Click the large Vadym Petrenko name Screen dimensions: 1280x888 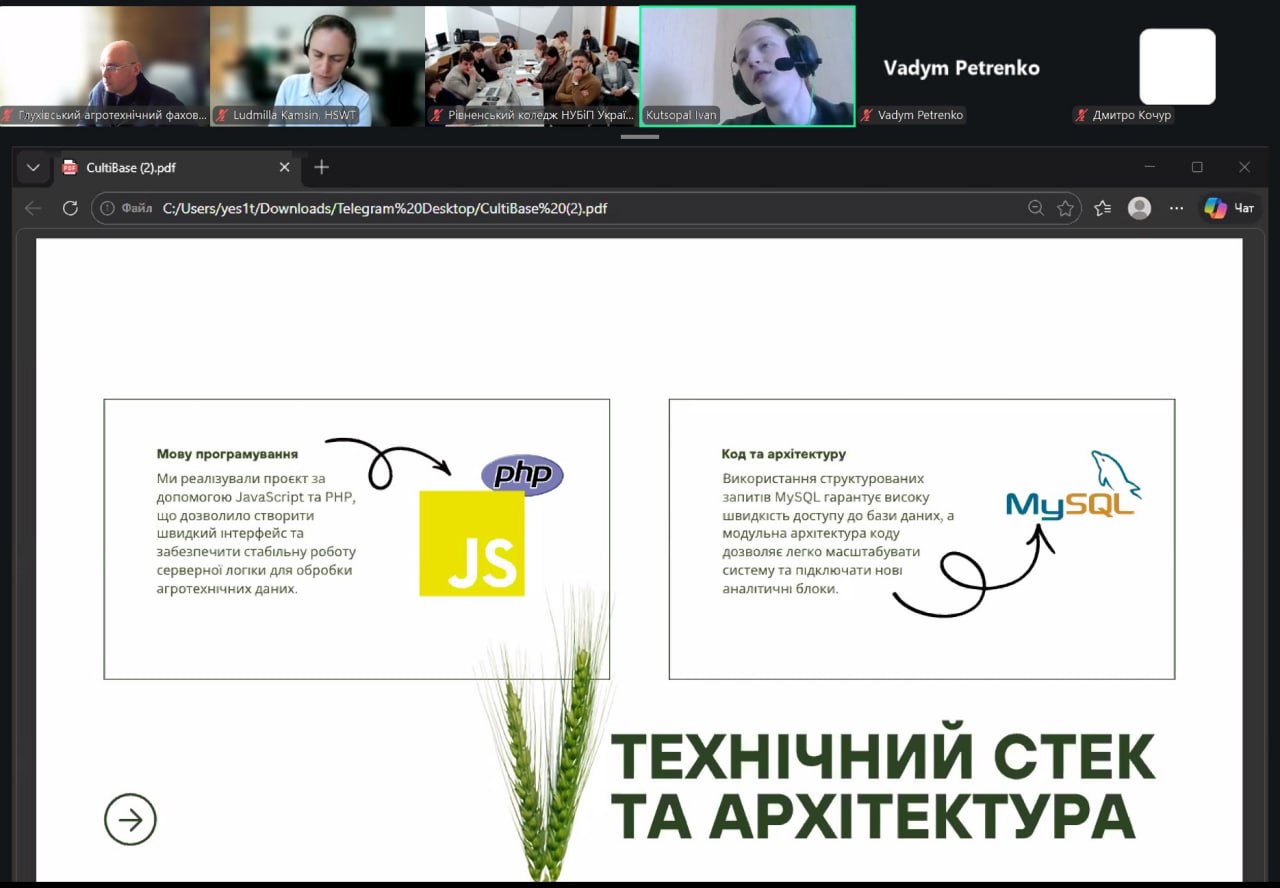[962, 68]
